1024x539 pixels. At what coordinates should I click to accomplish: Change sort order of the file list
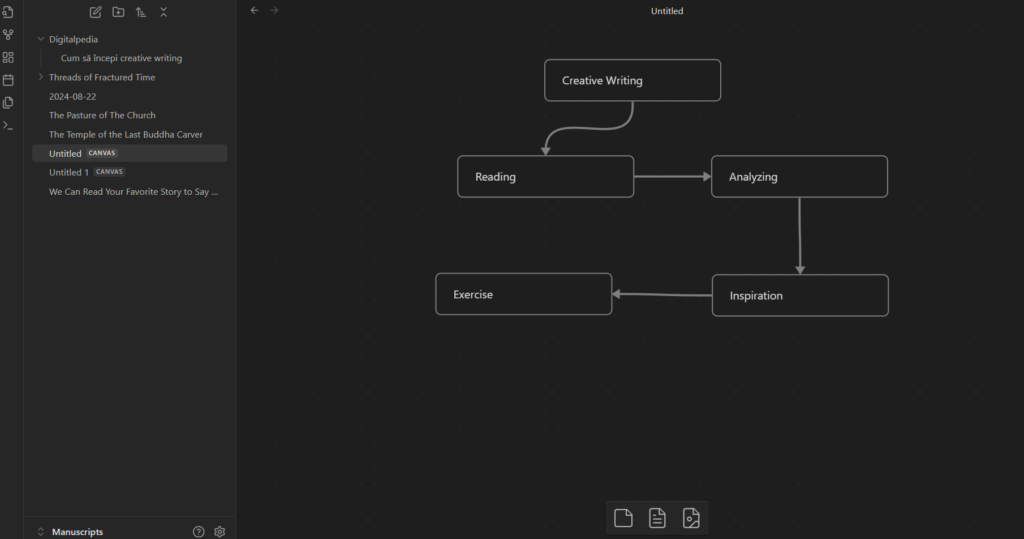pos(141,12)
